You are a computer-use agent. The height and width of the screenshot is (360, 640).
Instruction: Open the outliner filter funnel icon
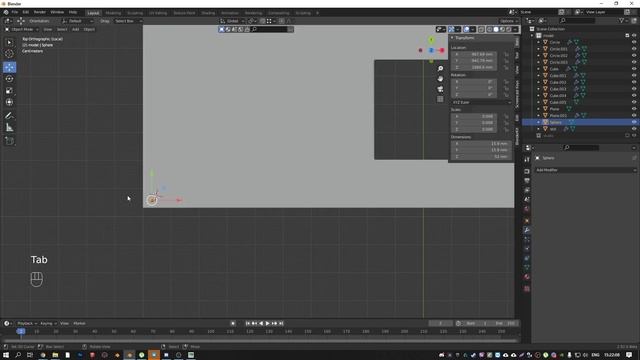point(622,20)
